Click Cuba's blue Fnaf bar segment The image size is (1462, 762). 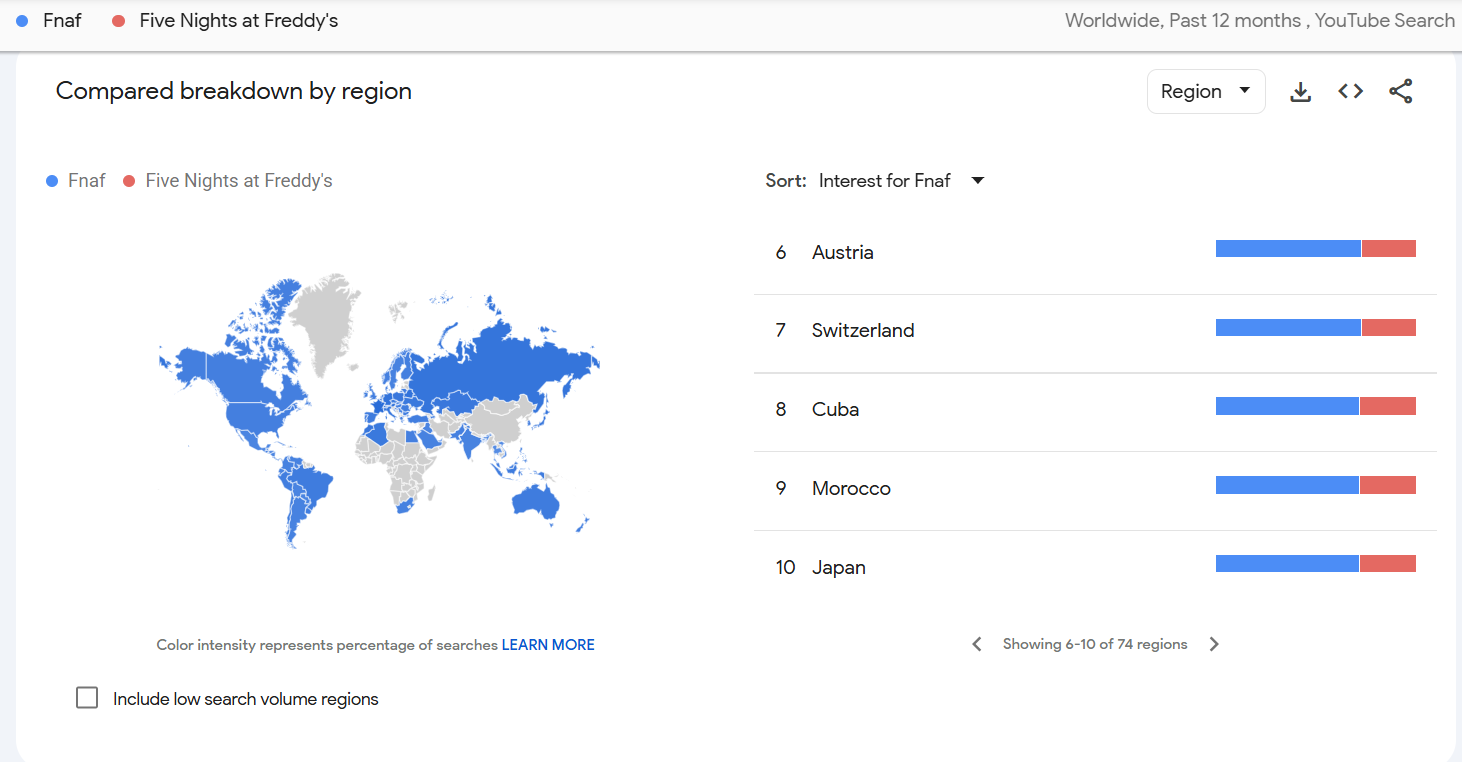tap(1287, 406)
